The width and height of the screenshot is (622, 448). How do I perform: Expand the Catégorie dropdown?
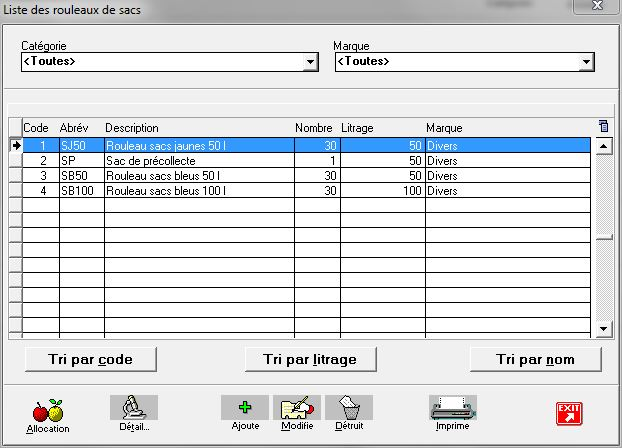pos(310,62)
